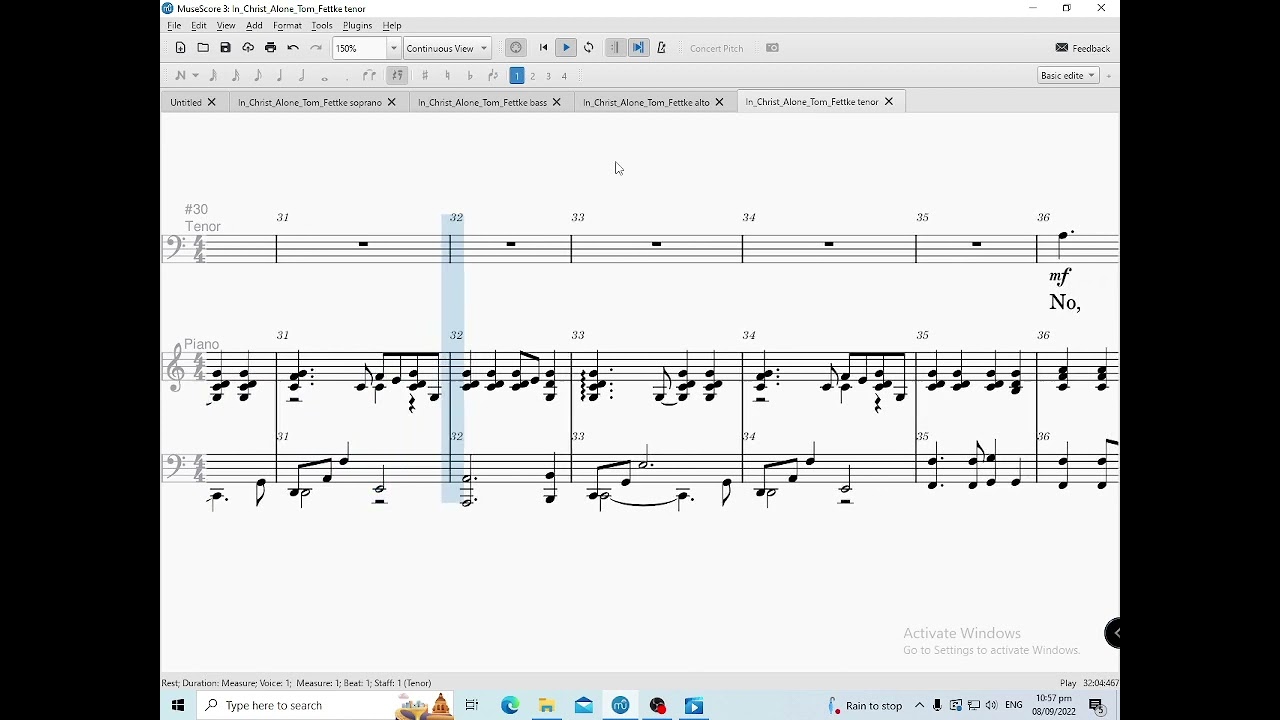Toggle play repeats
The image size is (1280, 720).
(615, 48)
